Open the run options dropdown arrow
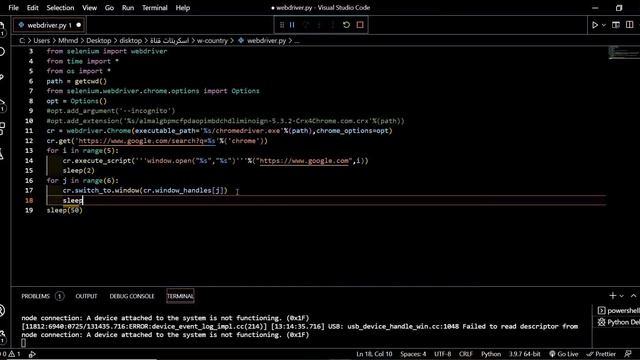The height and width of the screenshot is (360, 640). [x=604, y=25]
